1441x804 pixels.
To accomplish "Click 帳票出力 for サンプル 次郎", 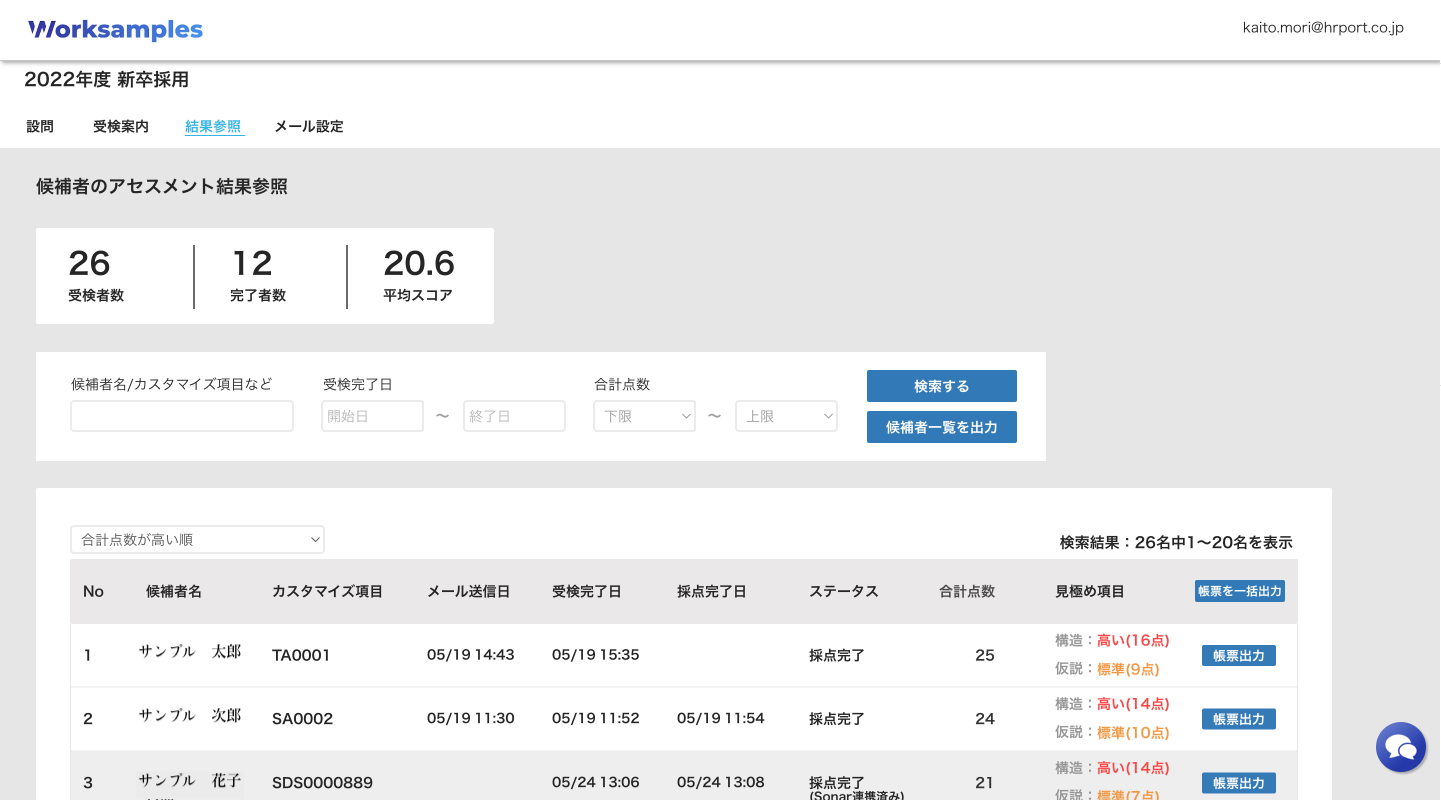I will tap(1239, 719).
